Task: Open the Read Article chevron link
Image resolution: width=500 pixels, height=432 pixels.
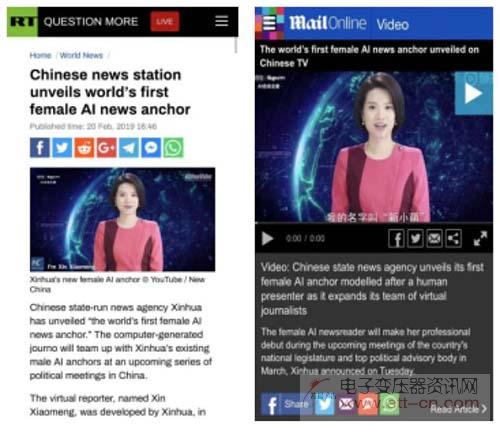Action: pos(459,409)
